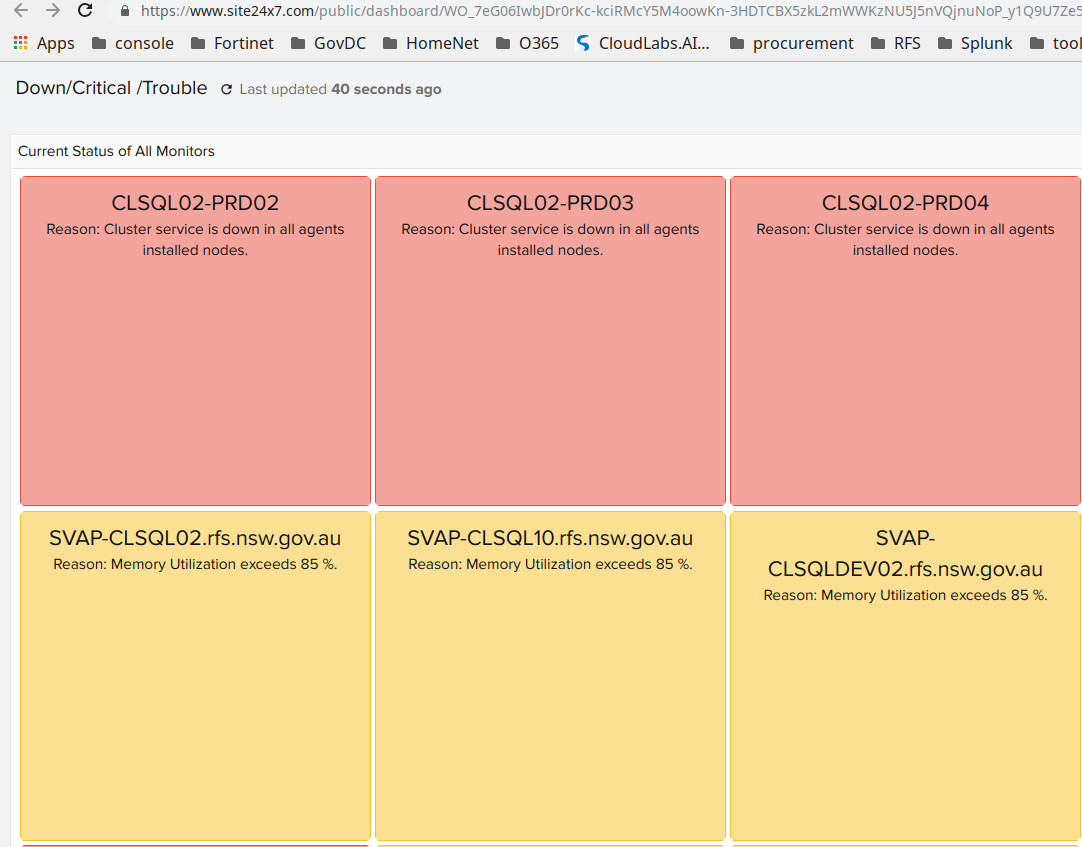Open the GovDC bookmark folder
1082x847 pixels.
(x=328, y=43)
